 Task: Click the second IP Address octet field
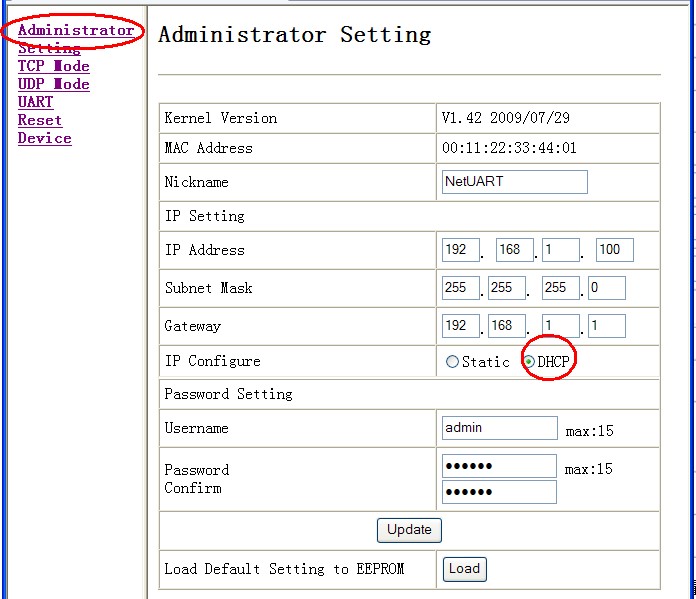(514, 250)
